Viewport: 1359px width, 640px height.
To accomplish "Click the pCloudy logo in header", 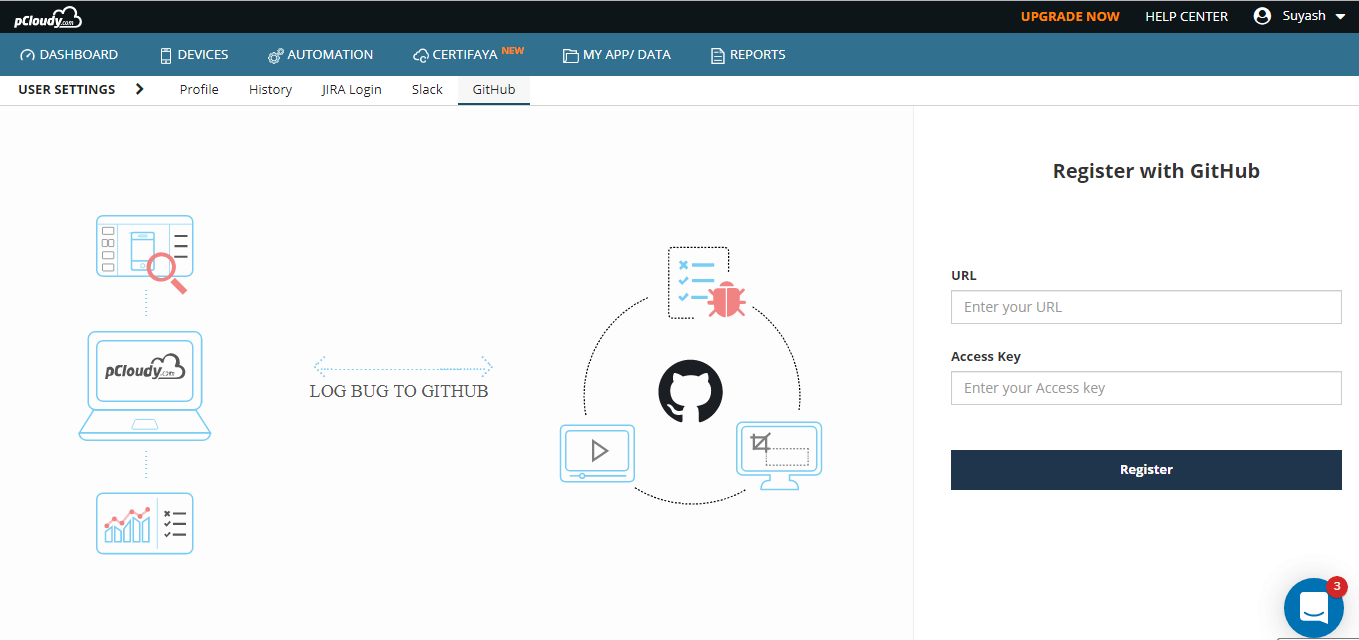I will (x=48, y=16).
